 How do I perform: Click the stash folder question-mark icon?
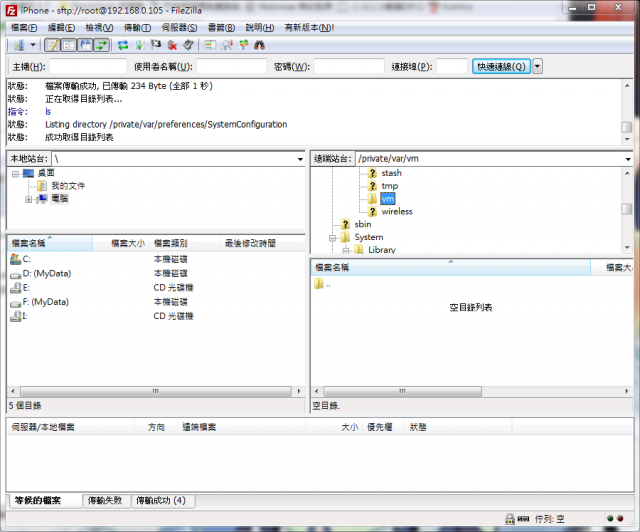[x=372, y=173]
